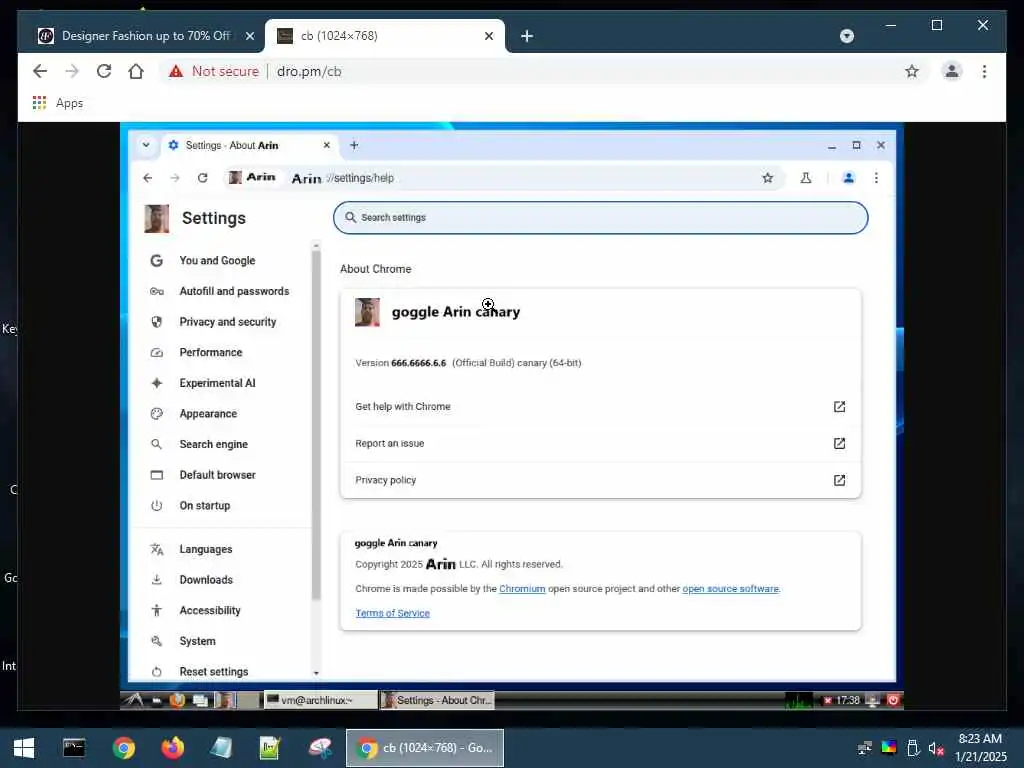Image resolution: width=1024 pixels, height=768 pixels.
Task: Open terminal from Windows taskbar
Action: 74,748
